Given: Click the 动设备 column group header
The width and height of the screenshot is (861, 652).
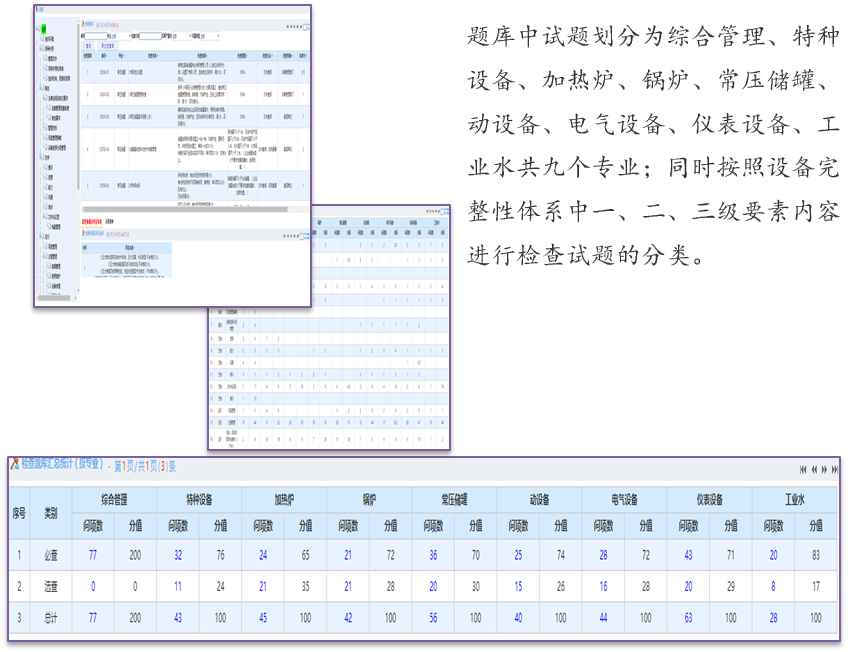Looking at the screenshot, I should pos(540,499).
